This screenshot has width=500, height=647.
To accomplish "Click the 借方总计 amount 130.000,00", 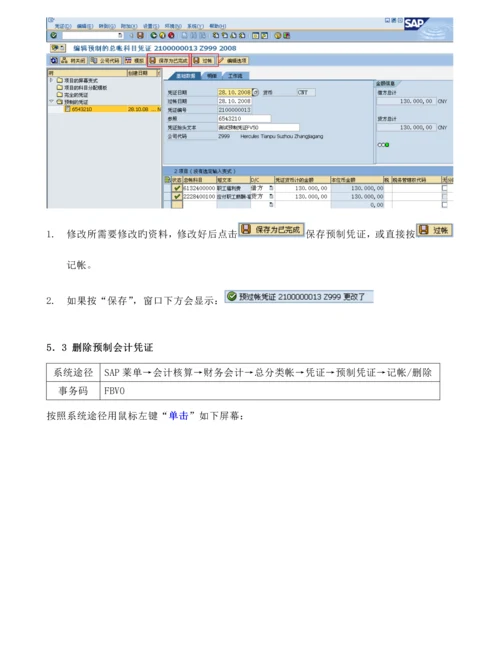I will (406, 101).
